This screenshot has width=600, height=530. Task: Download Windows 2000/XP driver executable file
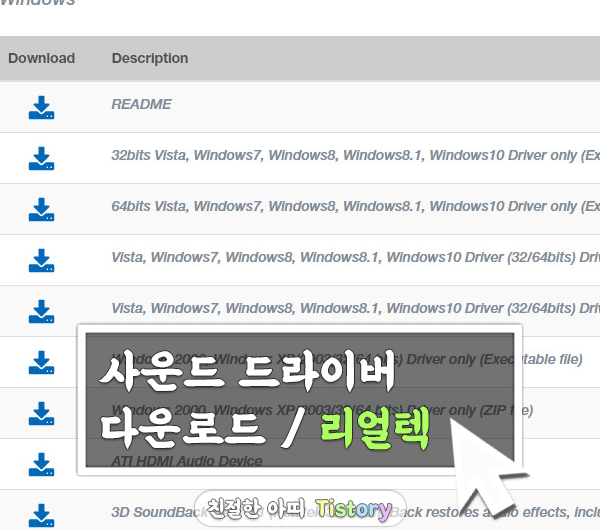point(41,362)
